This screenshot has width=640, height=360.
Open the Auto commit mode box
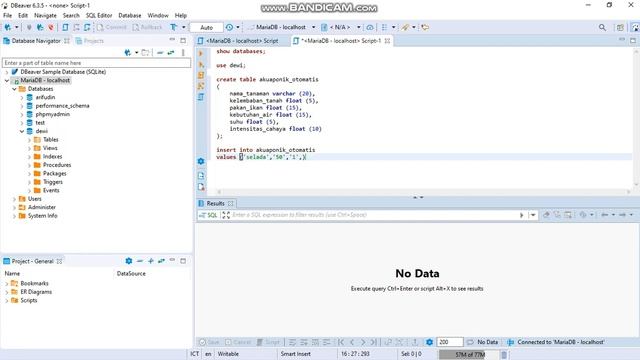coord(207,27)
